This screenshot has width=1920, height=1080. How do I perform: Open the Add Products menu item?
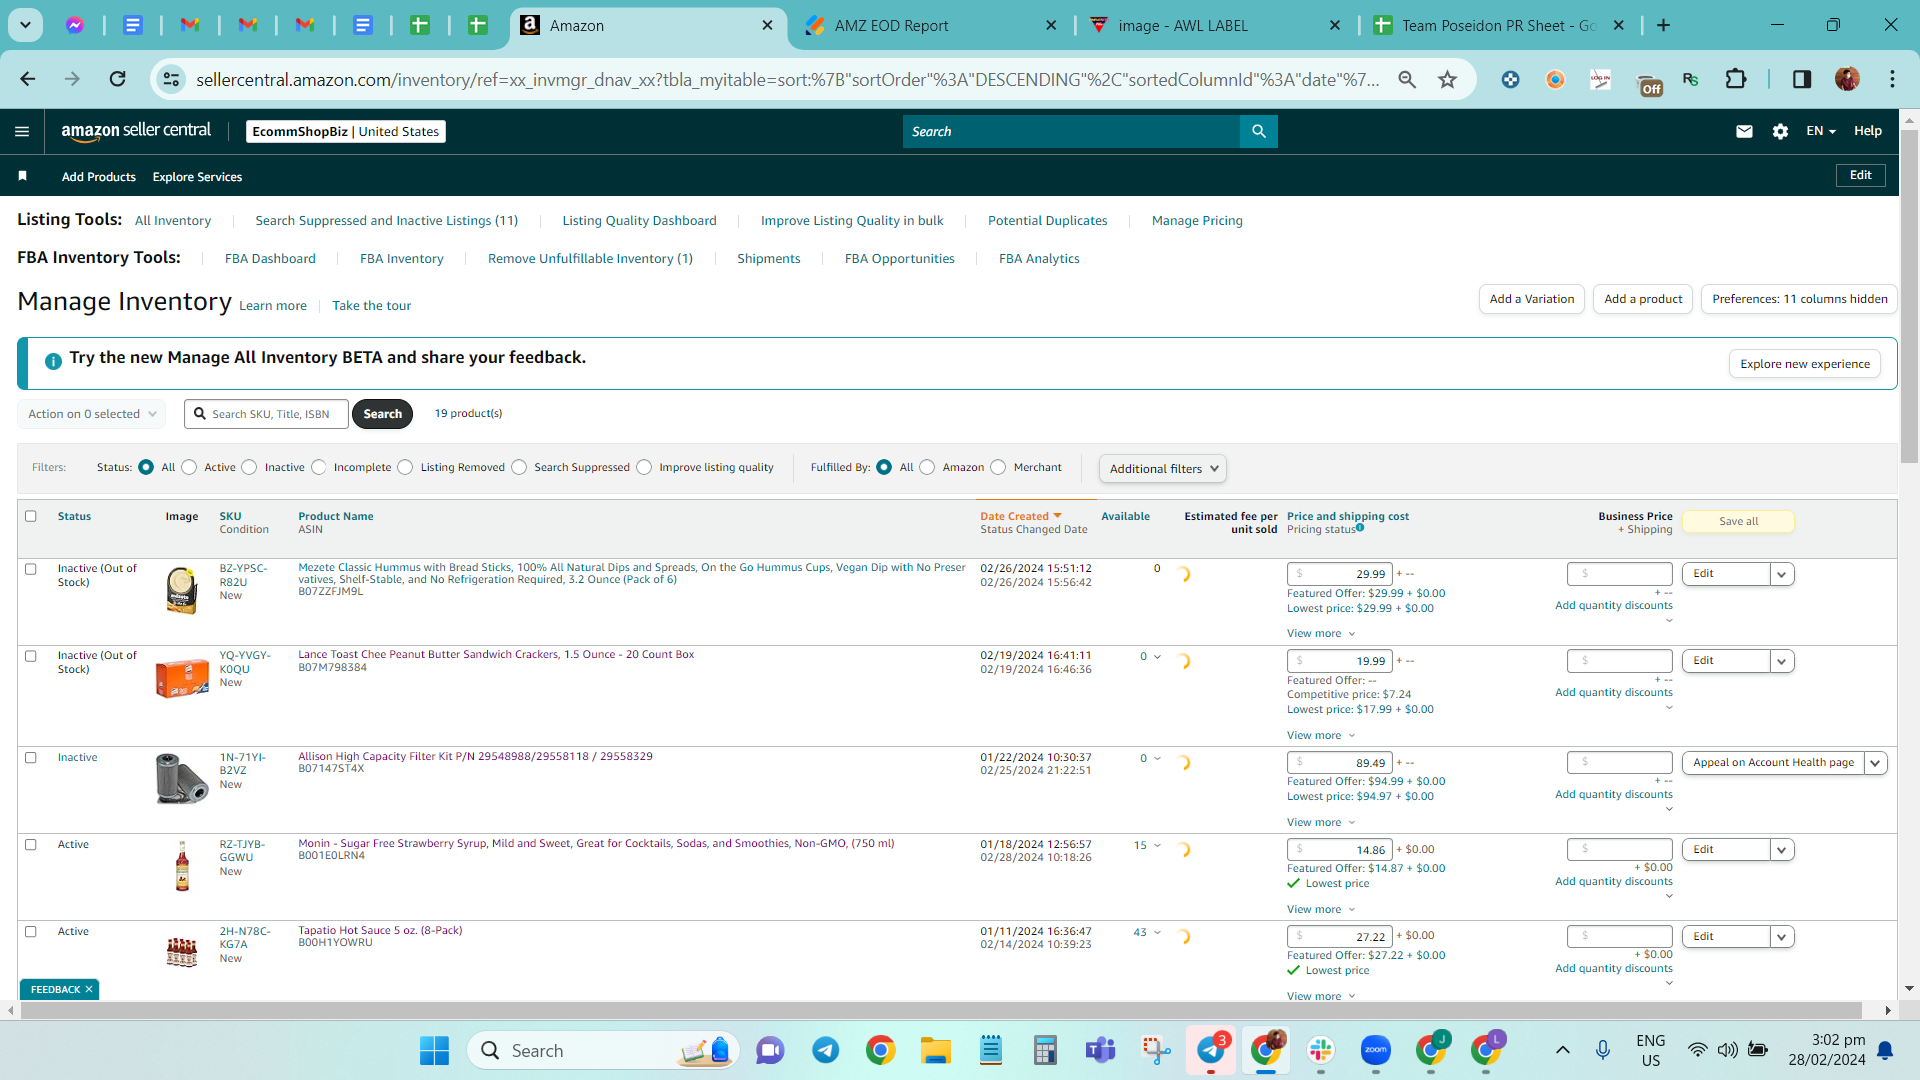(99, 177)
